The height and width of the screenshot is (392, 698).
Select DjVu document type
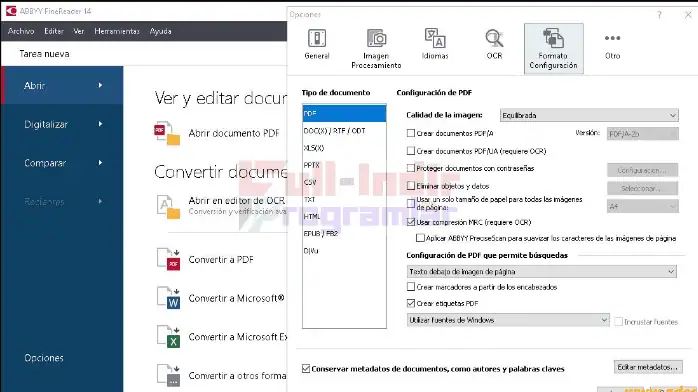(344, 251)
